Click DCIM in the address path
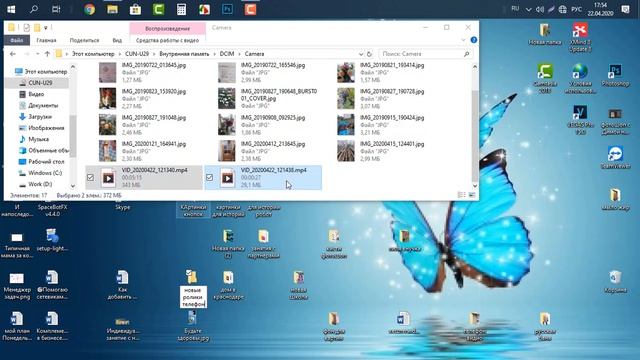The image size is (640, 360). click(227, 54)
